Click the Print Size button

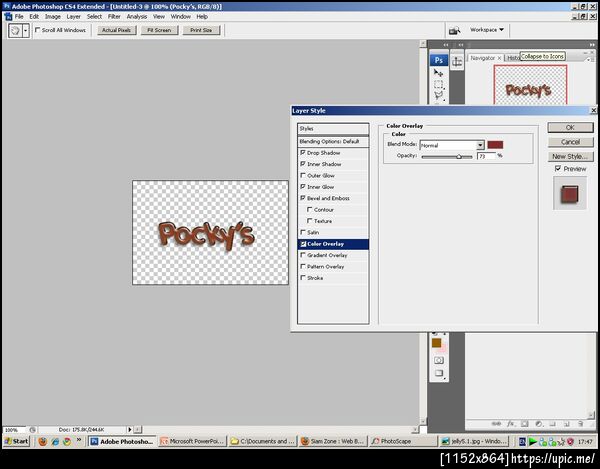[x=201, y=30]
